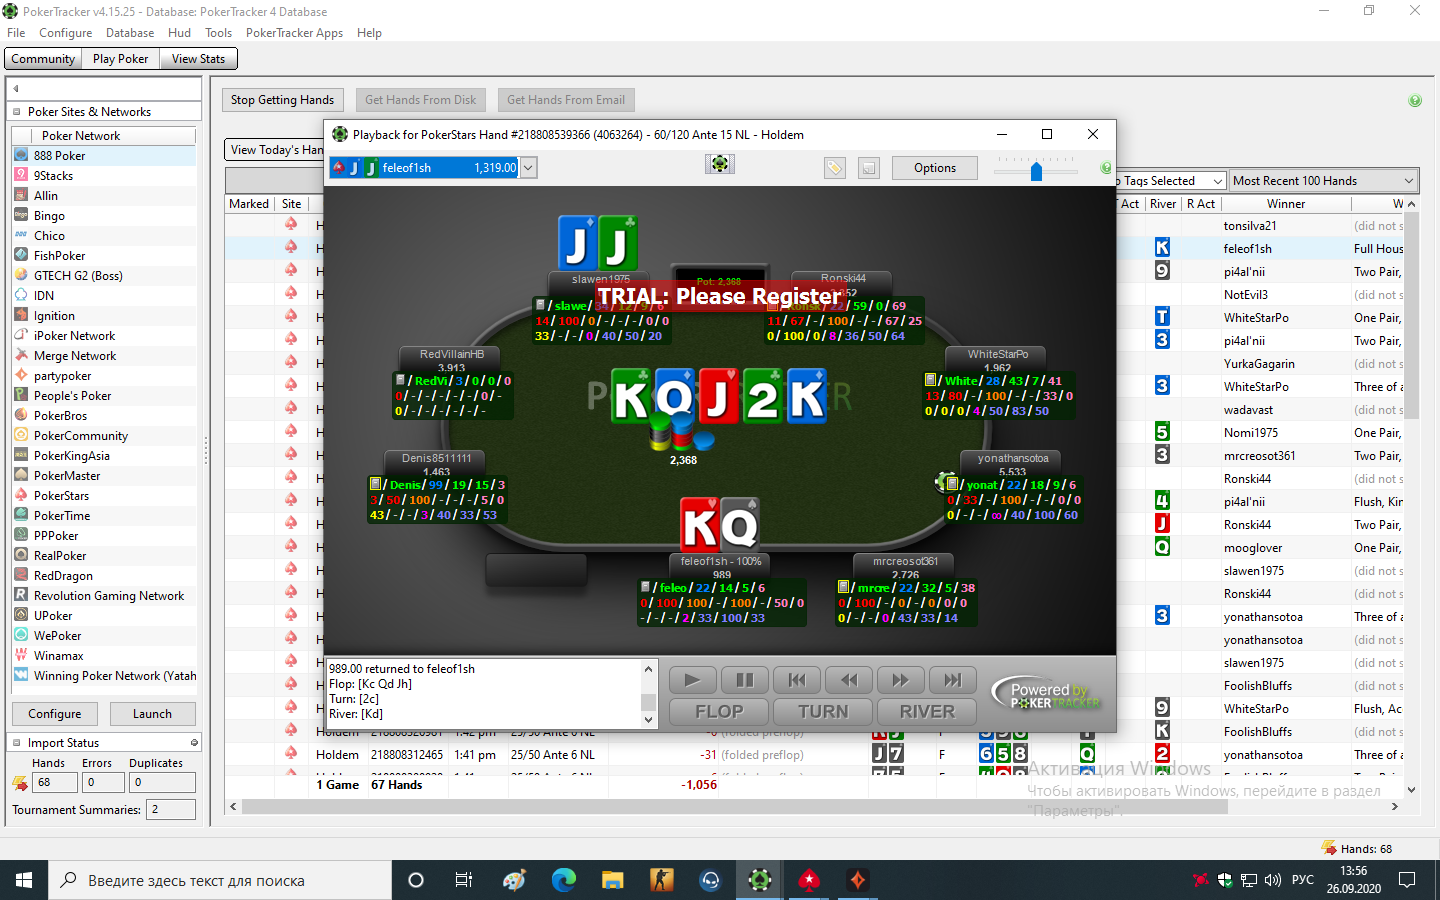Step forward one action in replayer
Image resolution: width=1440 pixels, height=900 pixels.
pos(900,680)
